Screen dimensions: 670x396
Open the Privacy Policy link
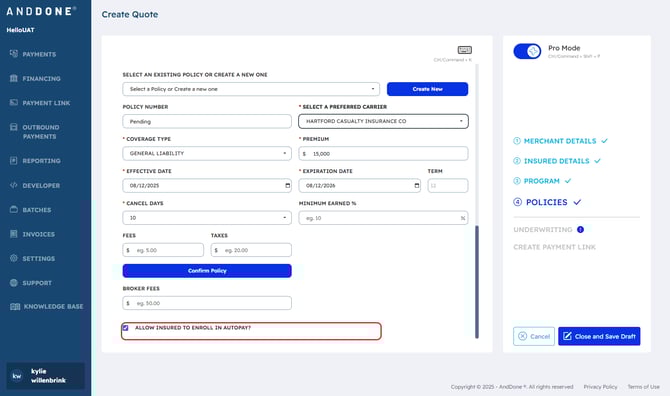click(600, 387)
